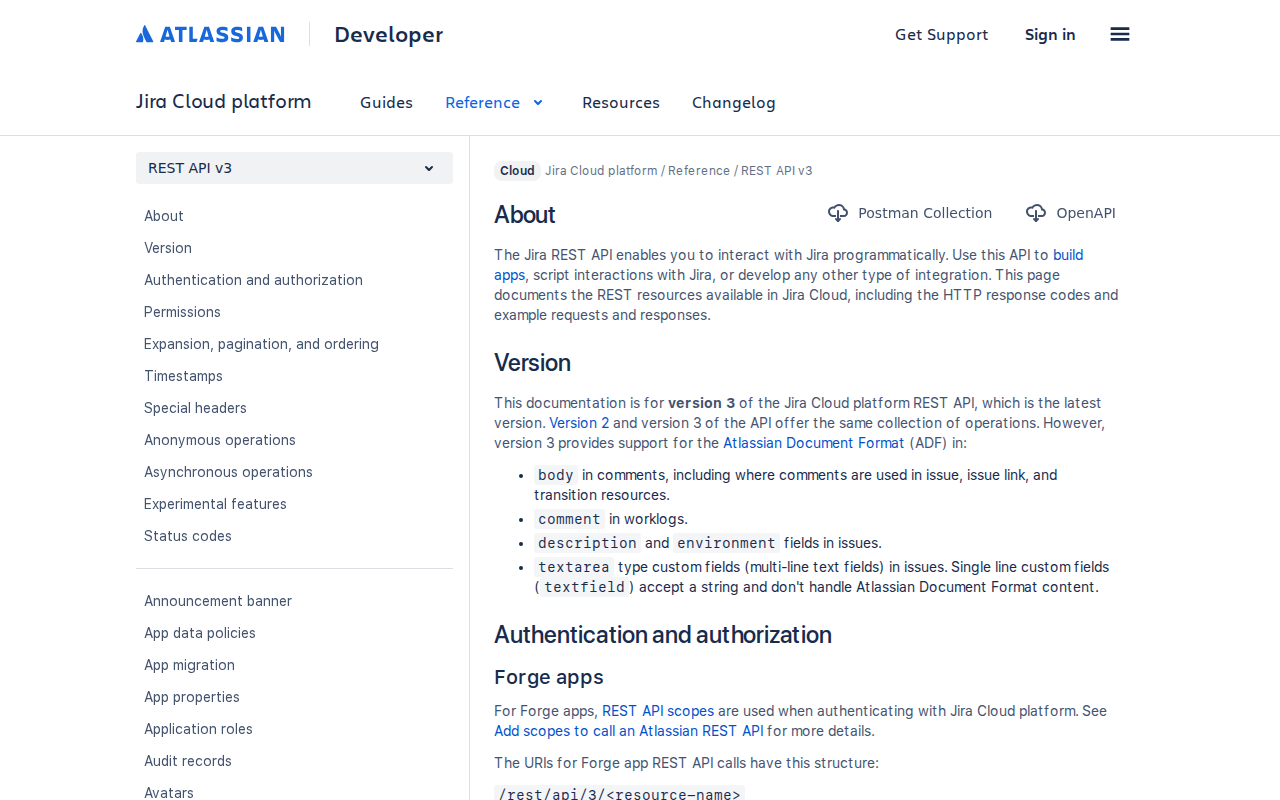Open the hamburger menu icon
Screen dimensions: 1280x800
(1120, 34)
